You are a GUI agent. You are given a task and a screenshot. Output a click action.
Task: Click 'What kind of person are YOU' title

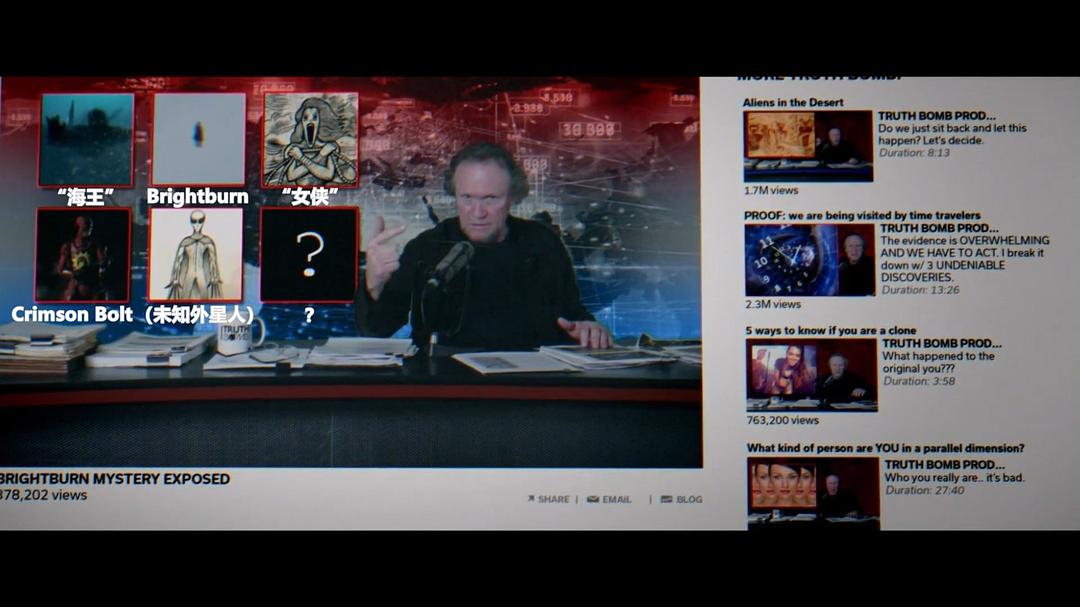tap(885, 448)
